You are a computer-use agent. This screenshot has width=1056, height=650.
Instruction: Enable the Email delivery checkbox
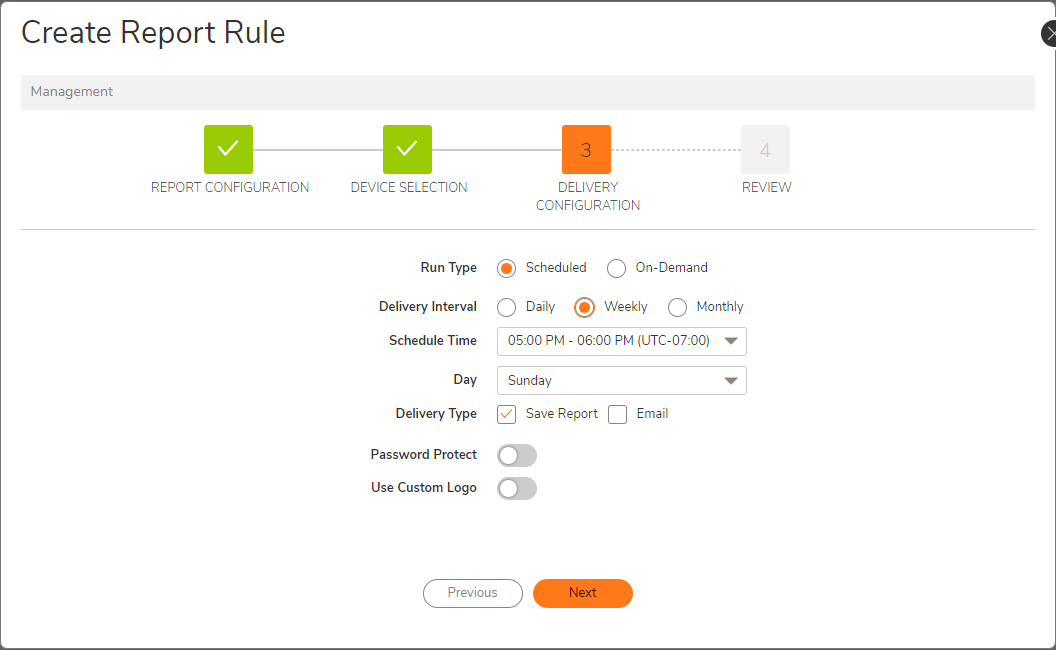618,414
